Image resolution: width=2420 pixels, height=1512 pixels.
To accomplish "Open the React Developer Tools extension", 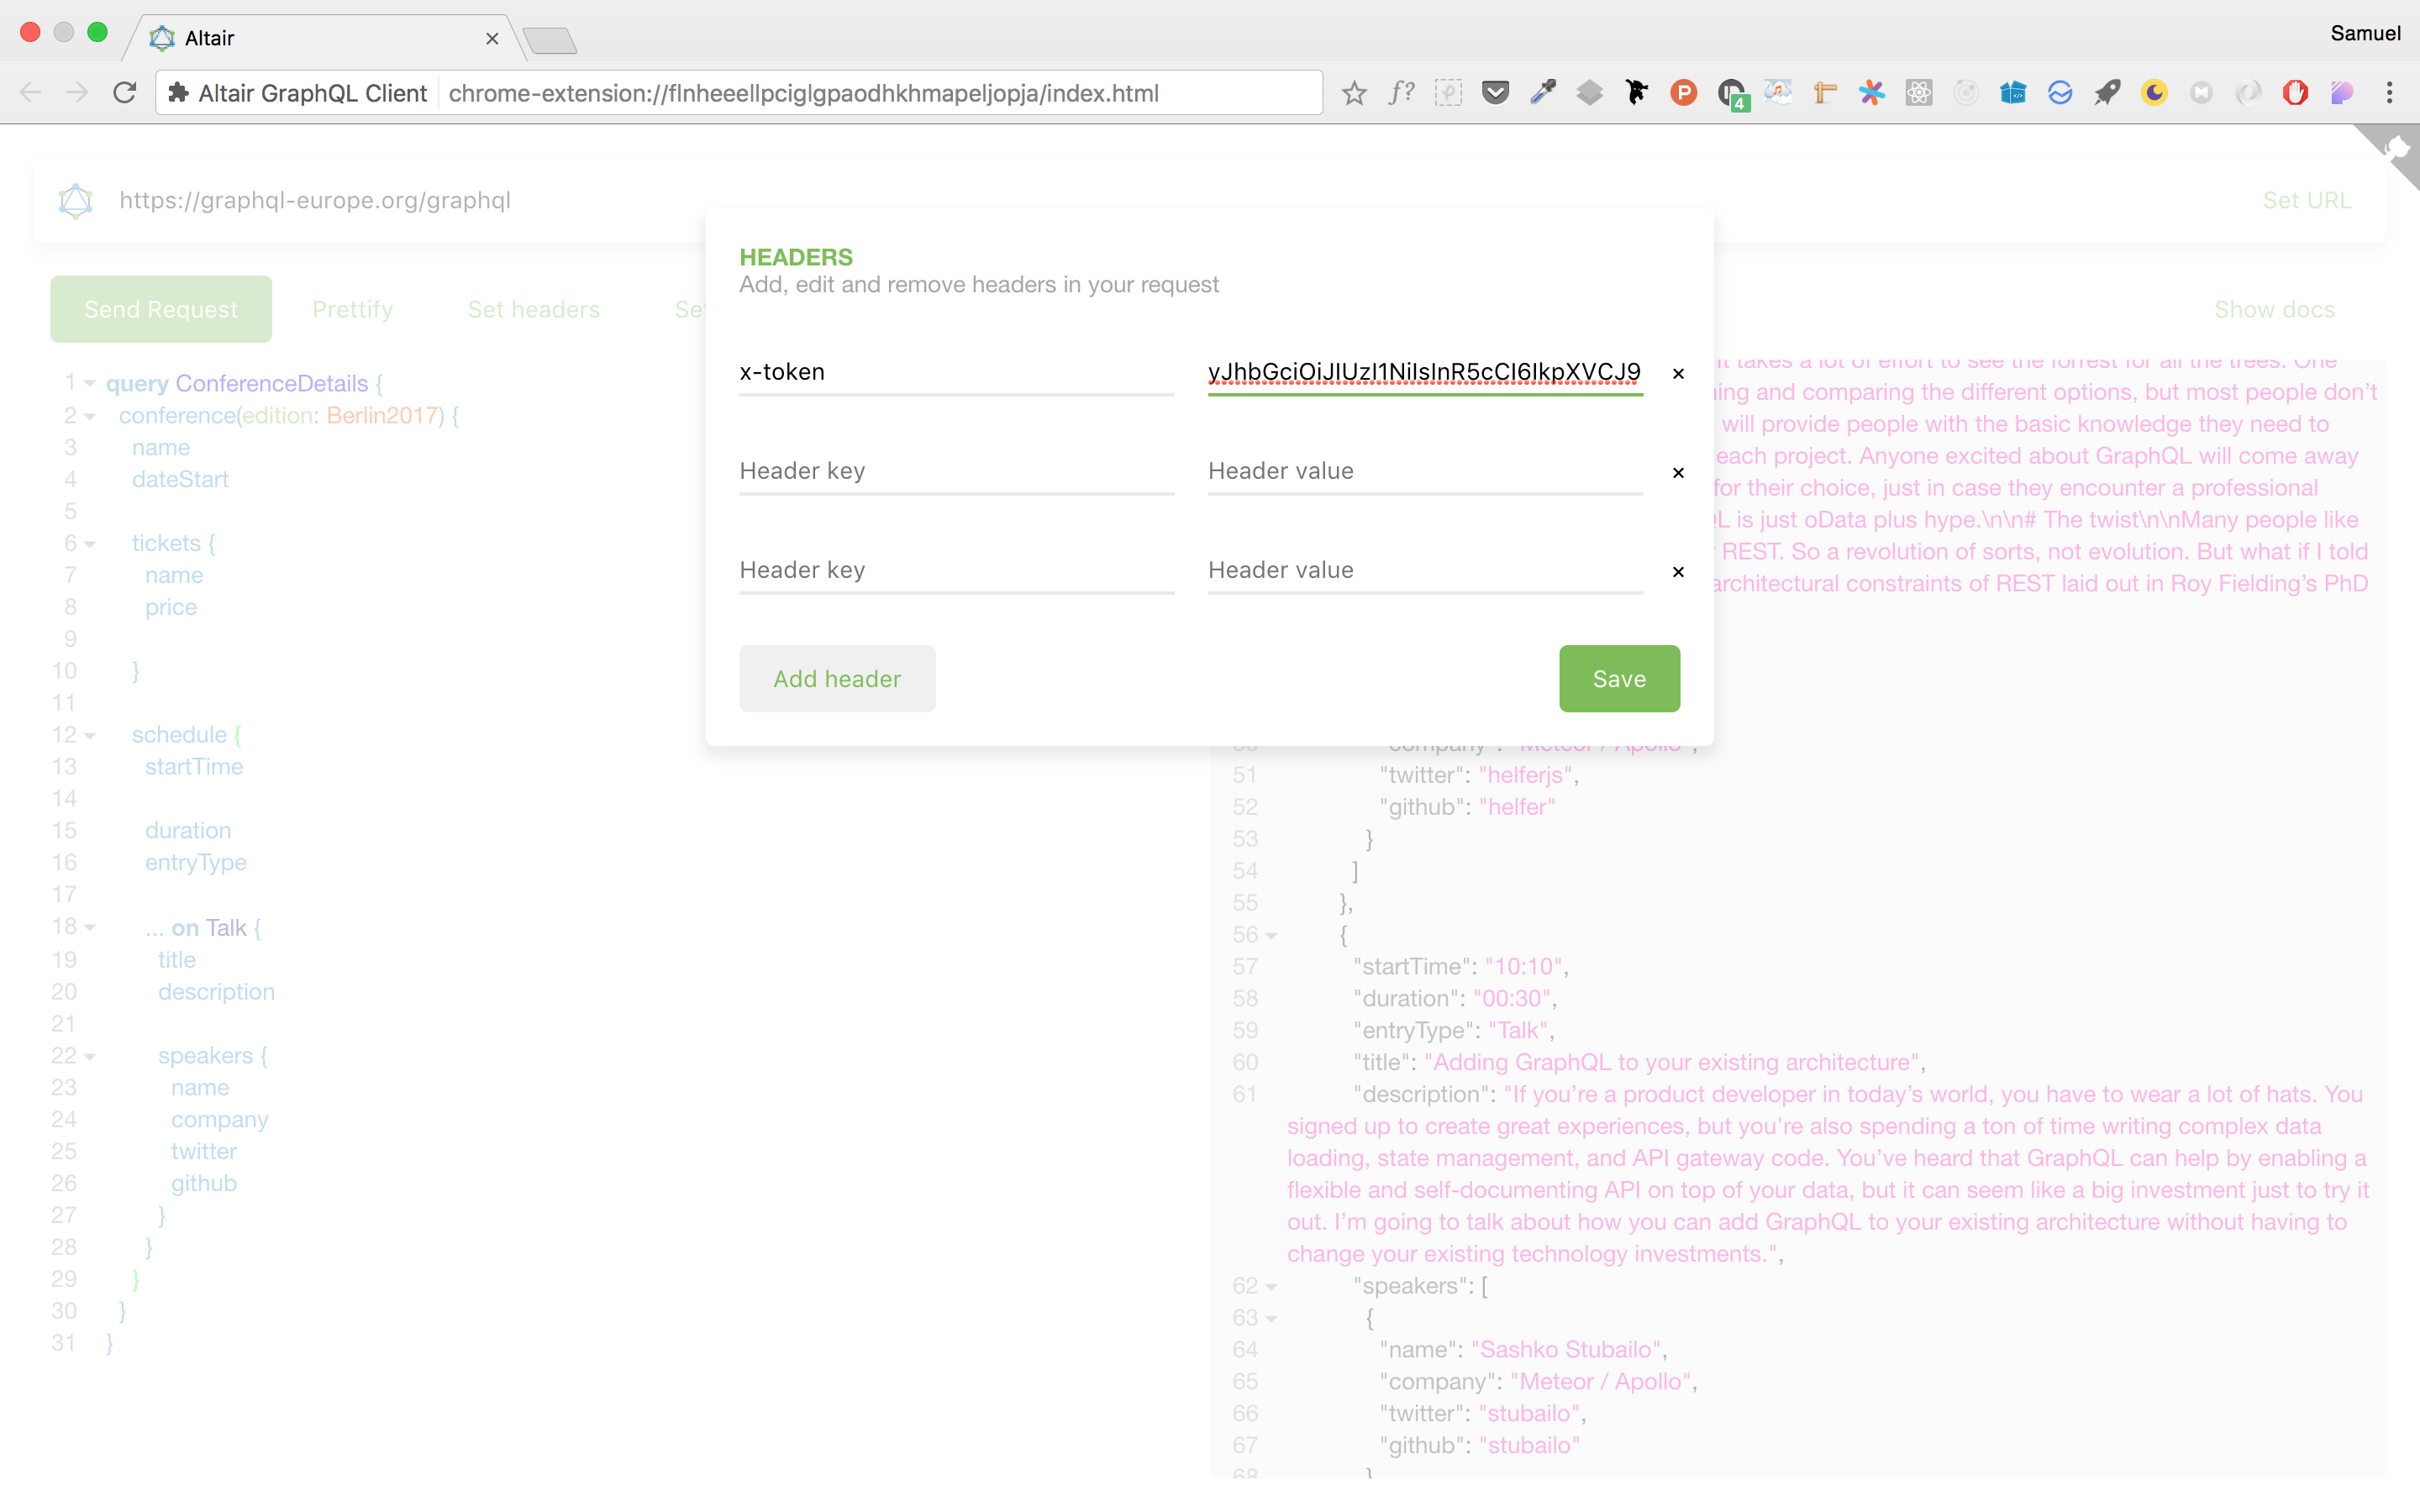I will pos(1918,92).
